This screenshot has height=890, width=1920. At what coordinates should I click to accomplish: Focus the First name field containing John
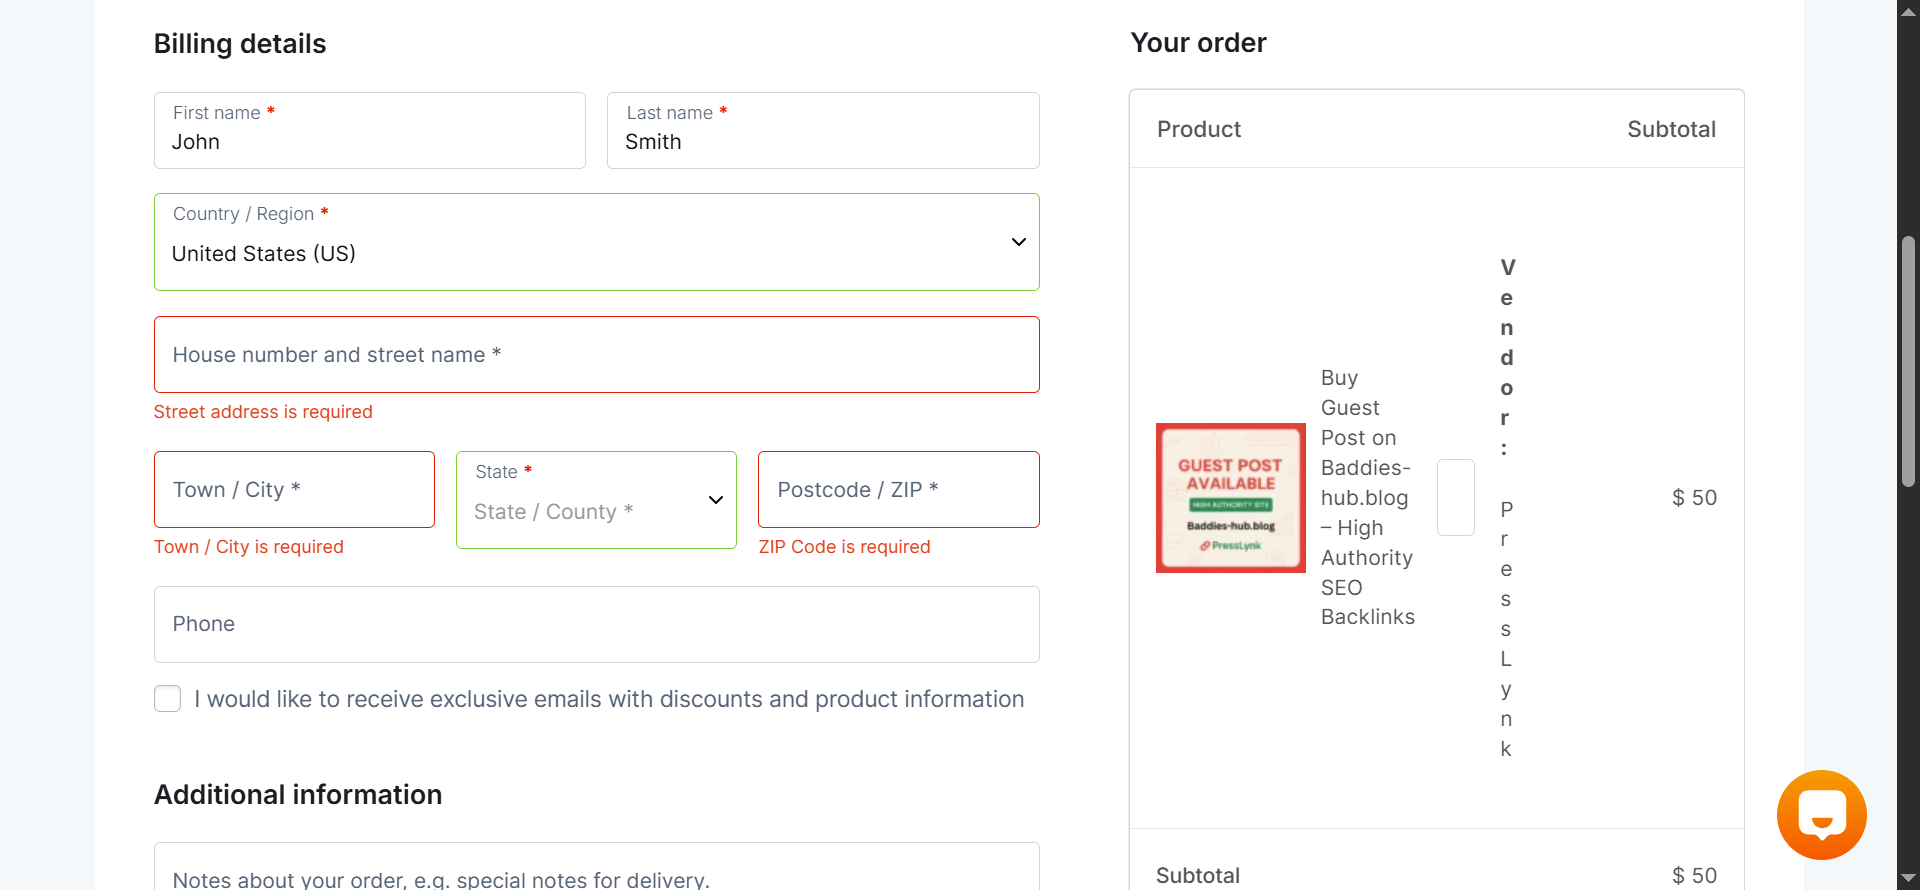(370, 131)
